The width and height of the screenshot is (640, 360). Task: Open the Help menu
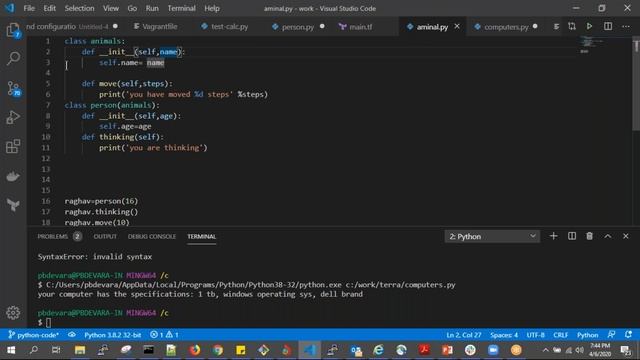212,8
